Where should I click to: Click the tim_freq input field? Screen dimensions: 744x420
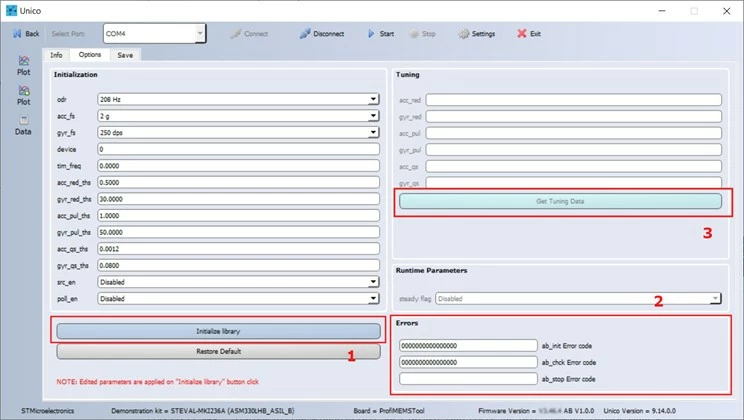click(238, 166)
